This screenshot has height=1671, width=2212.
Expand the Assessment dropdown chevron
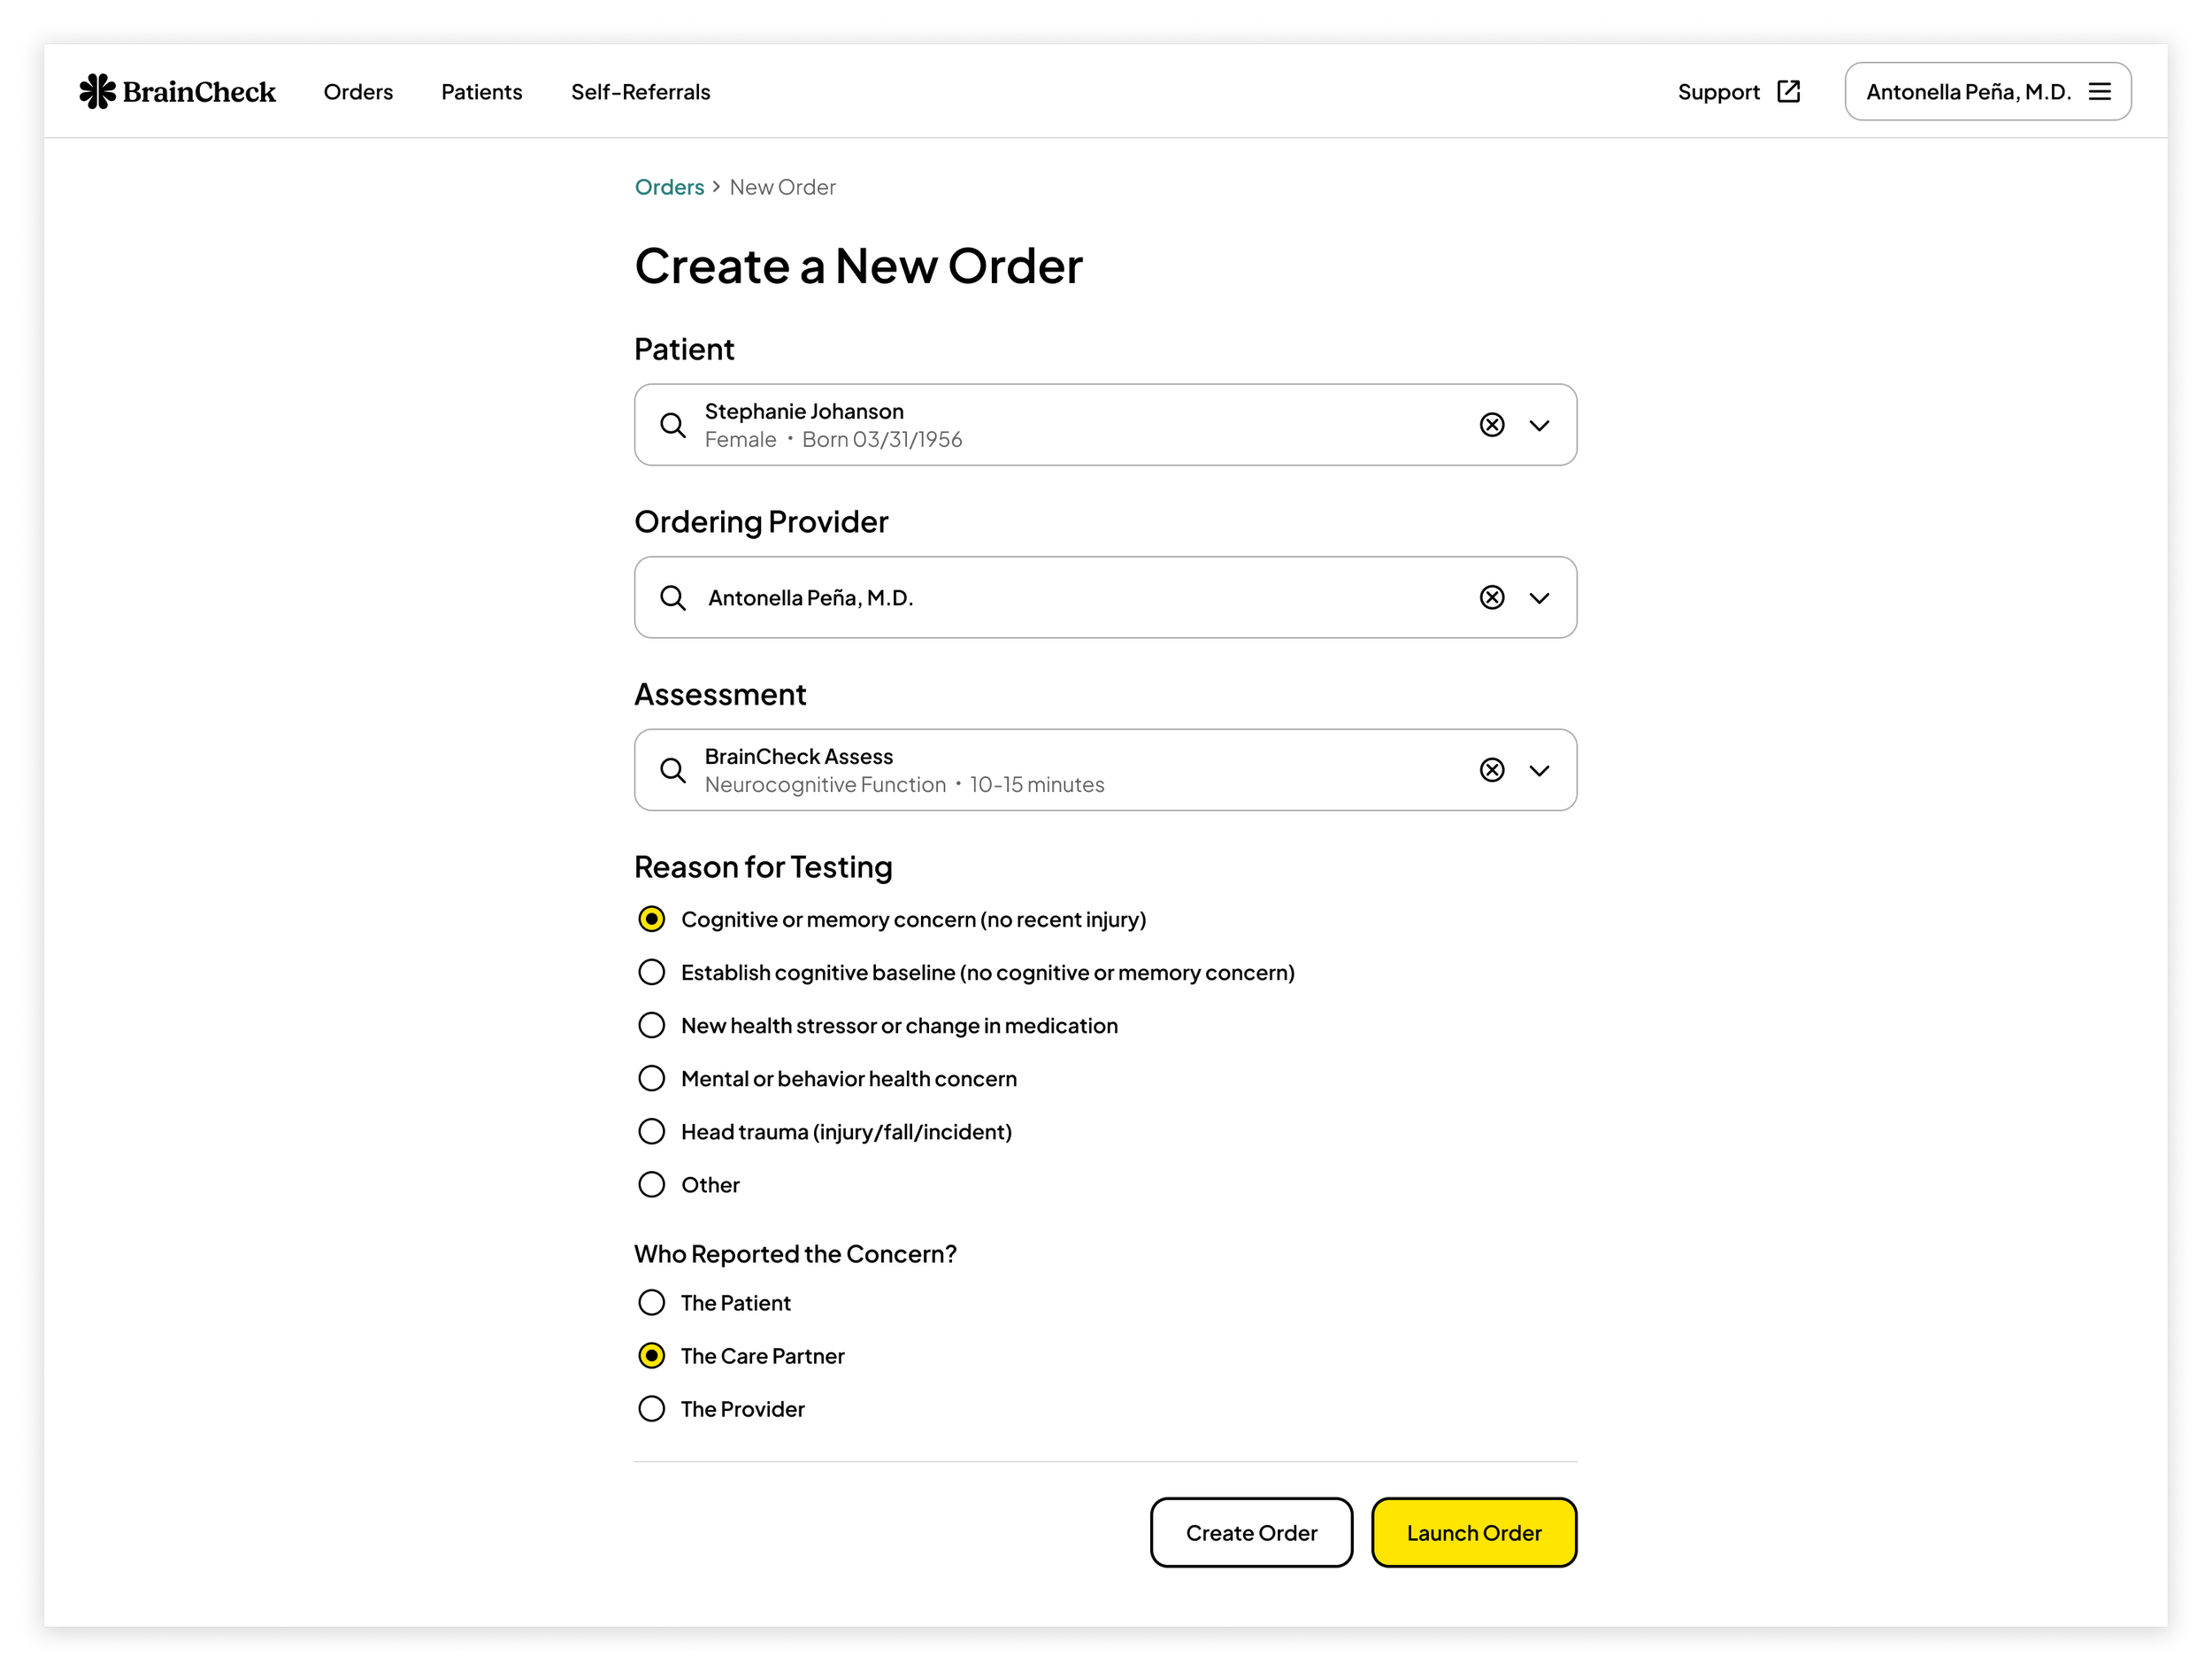click(x=1539, y=770)
